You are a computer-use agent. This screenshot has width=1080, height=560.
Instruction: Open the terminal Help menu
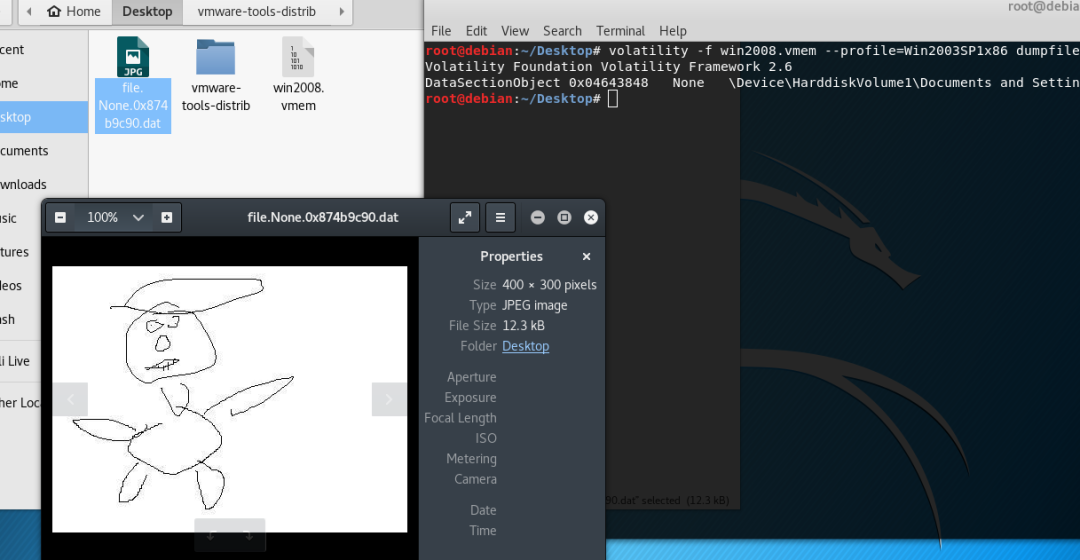click(x=673, y=31)
